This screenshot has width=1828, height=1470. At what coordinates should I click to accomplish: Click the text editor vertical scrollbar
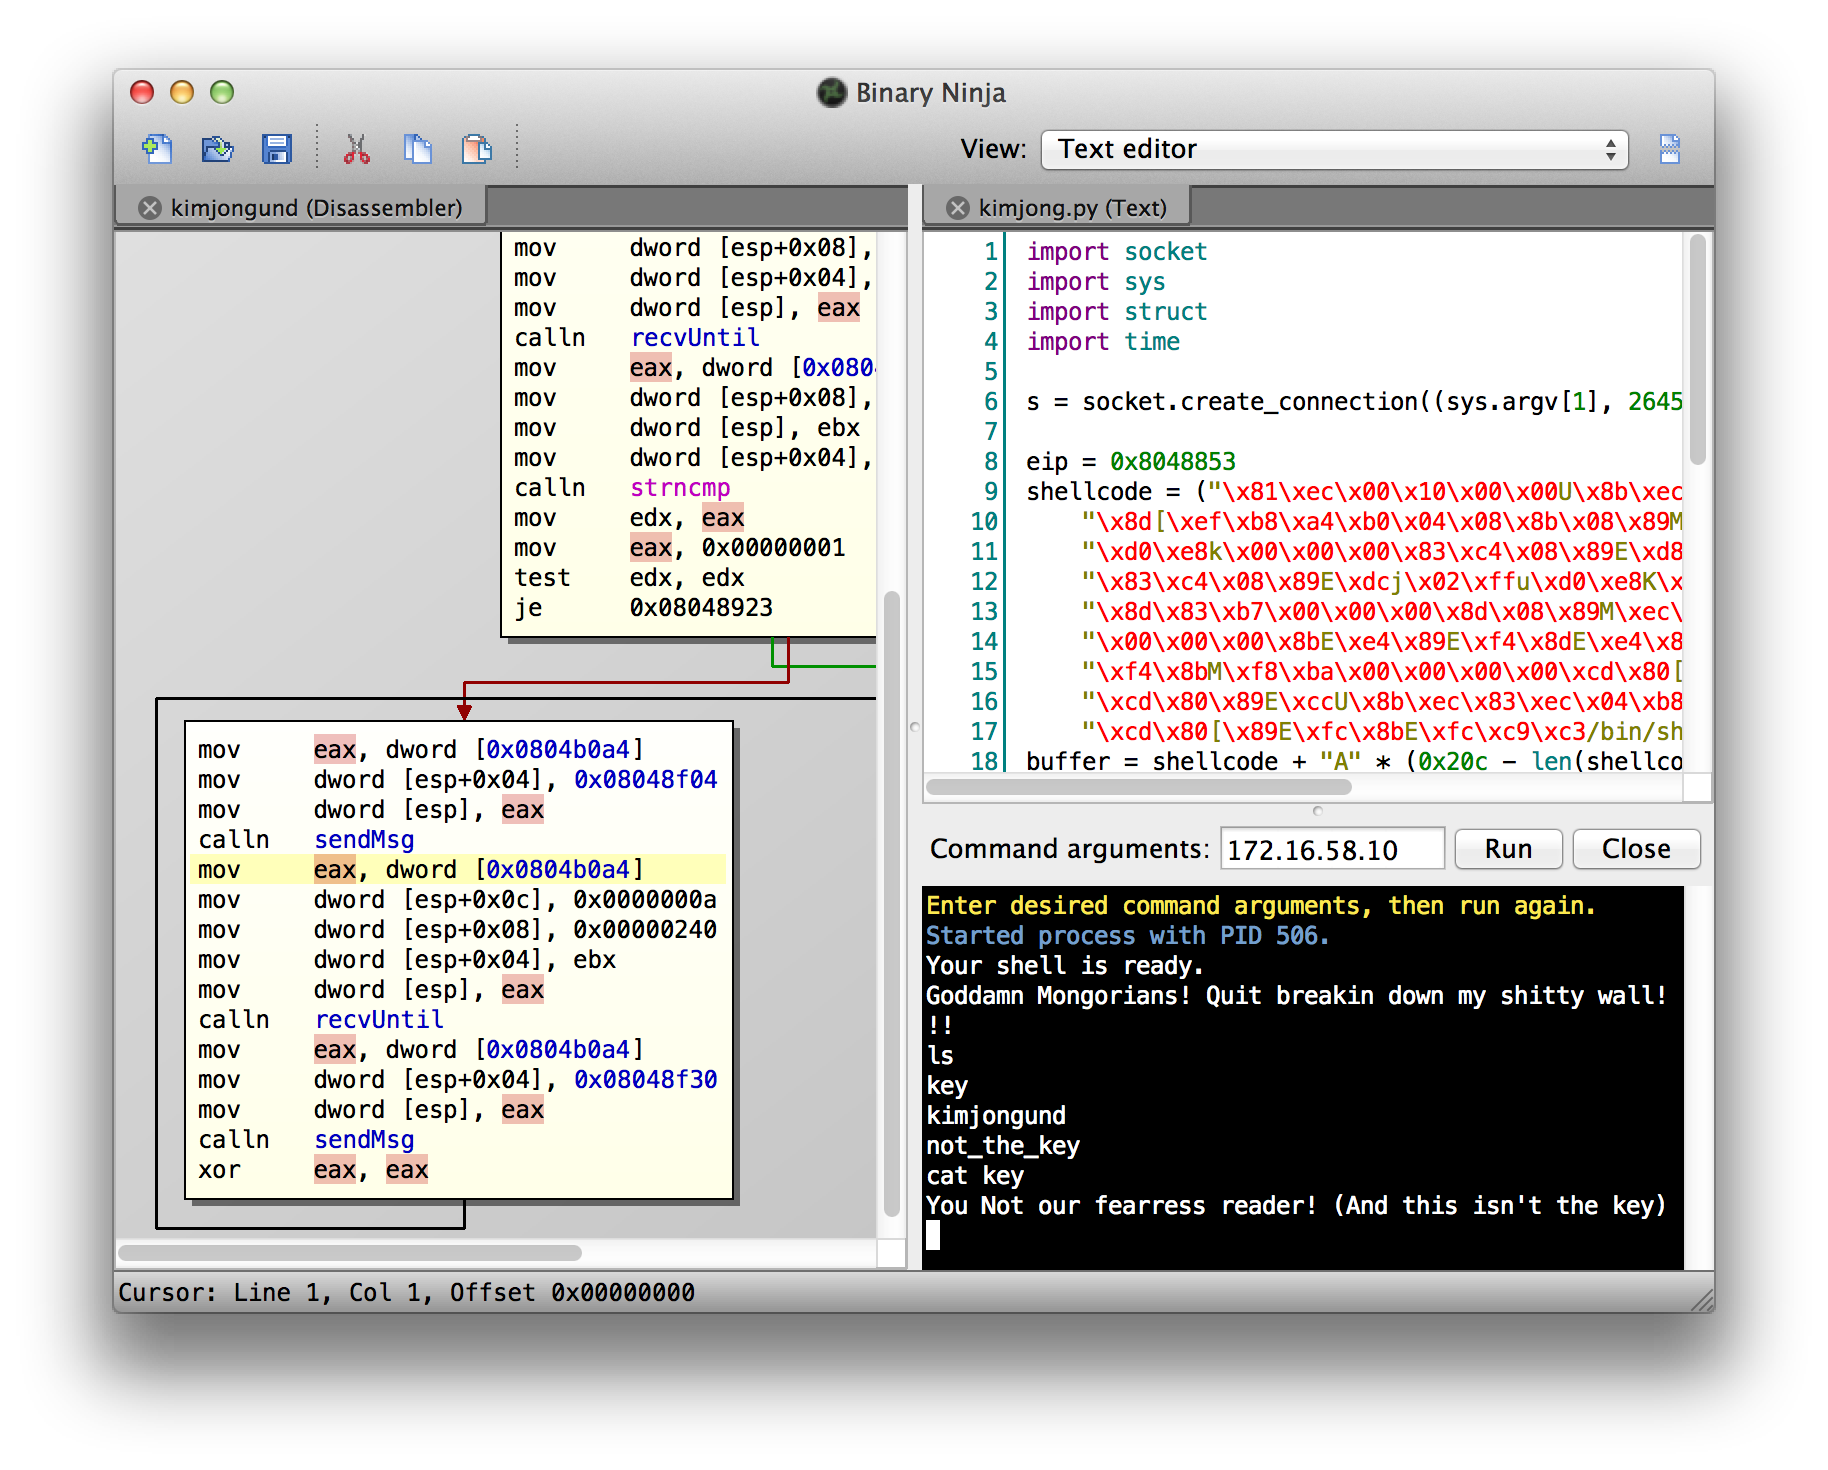[1698, 350]
